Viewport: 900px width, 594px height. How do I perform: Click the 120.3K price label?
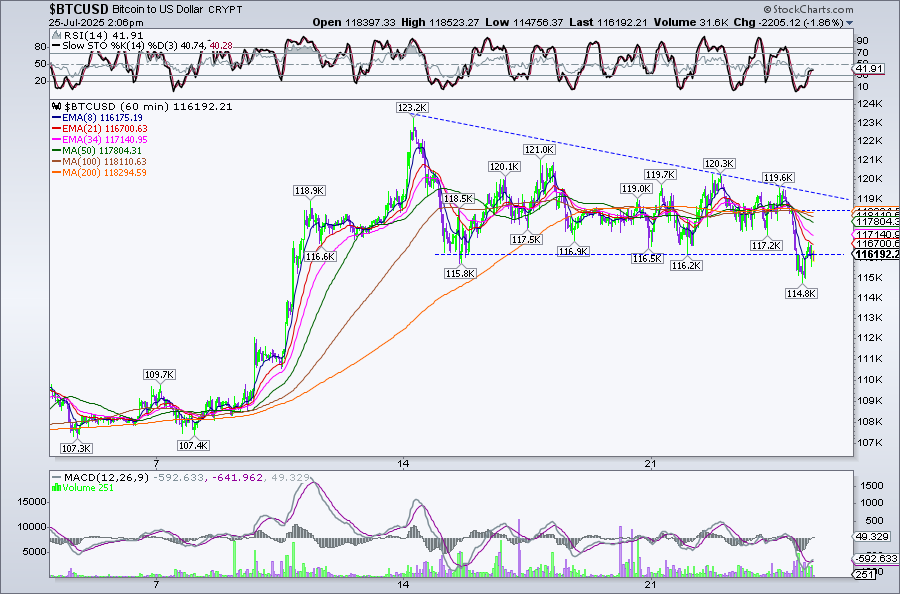[x=719, y=164]
